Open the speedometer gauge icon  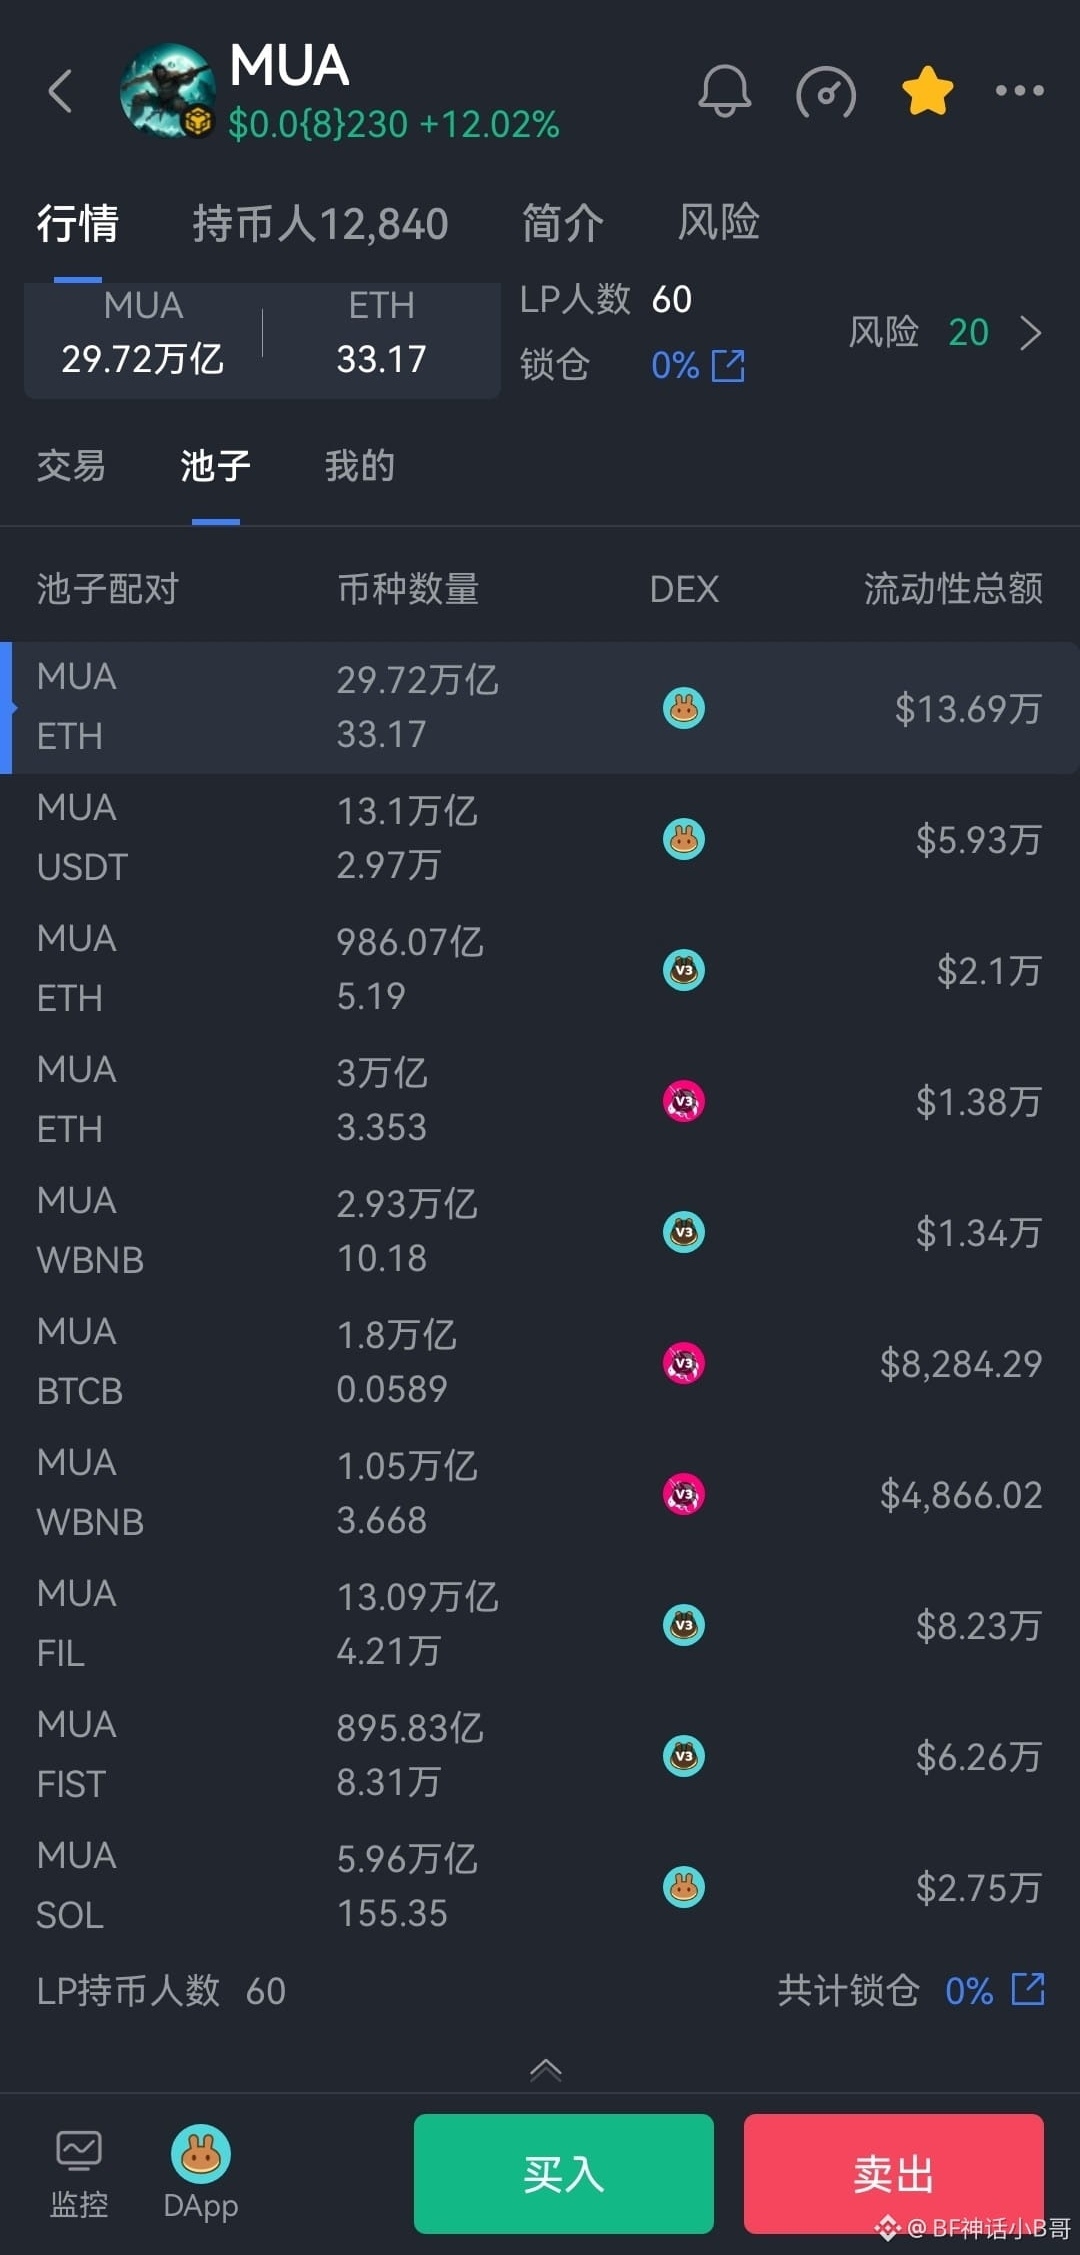point(825,93)
